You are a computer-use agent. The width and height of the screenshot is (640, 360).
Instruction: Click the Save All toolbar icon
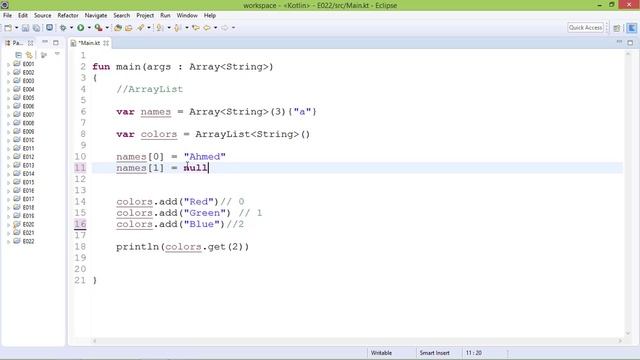click(x=36, y=28)
